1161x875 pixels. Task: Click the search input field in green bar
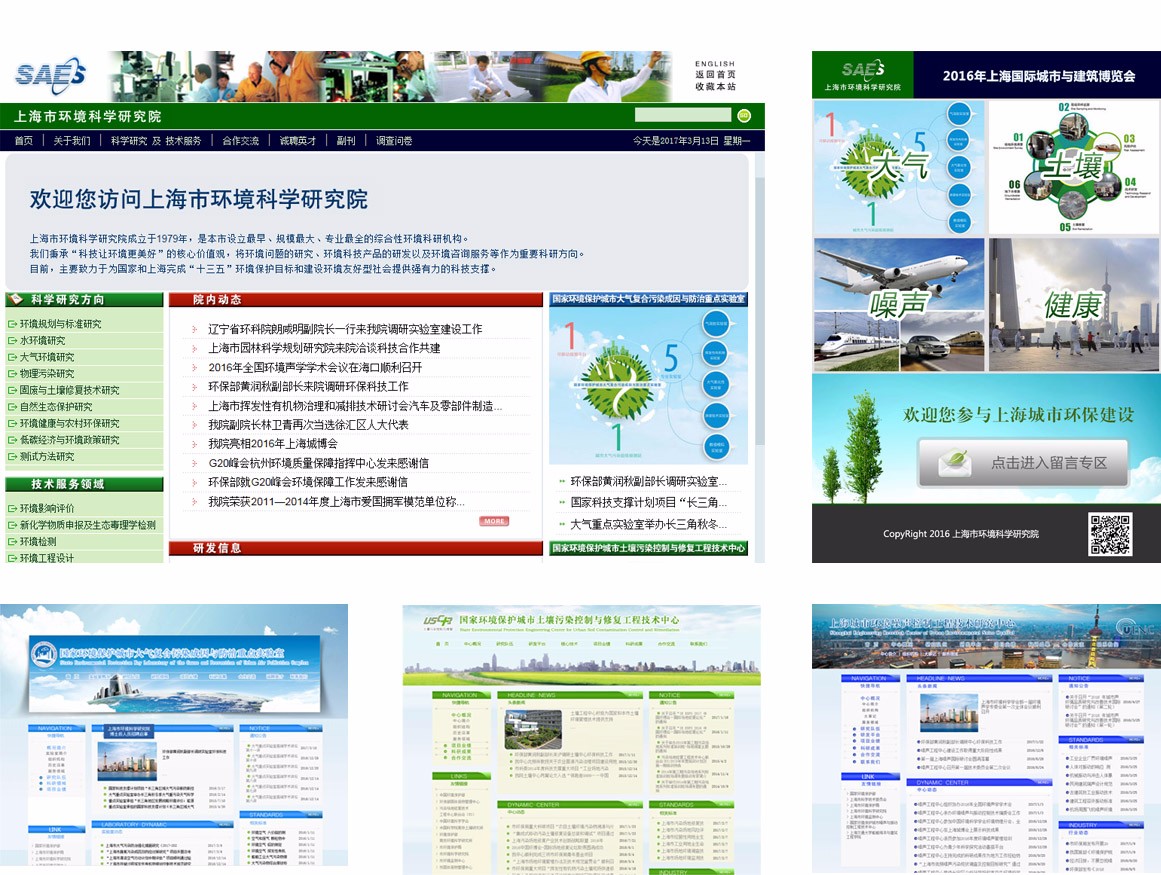coord(682,115)
